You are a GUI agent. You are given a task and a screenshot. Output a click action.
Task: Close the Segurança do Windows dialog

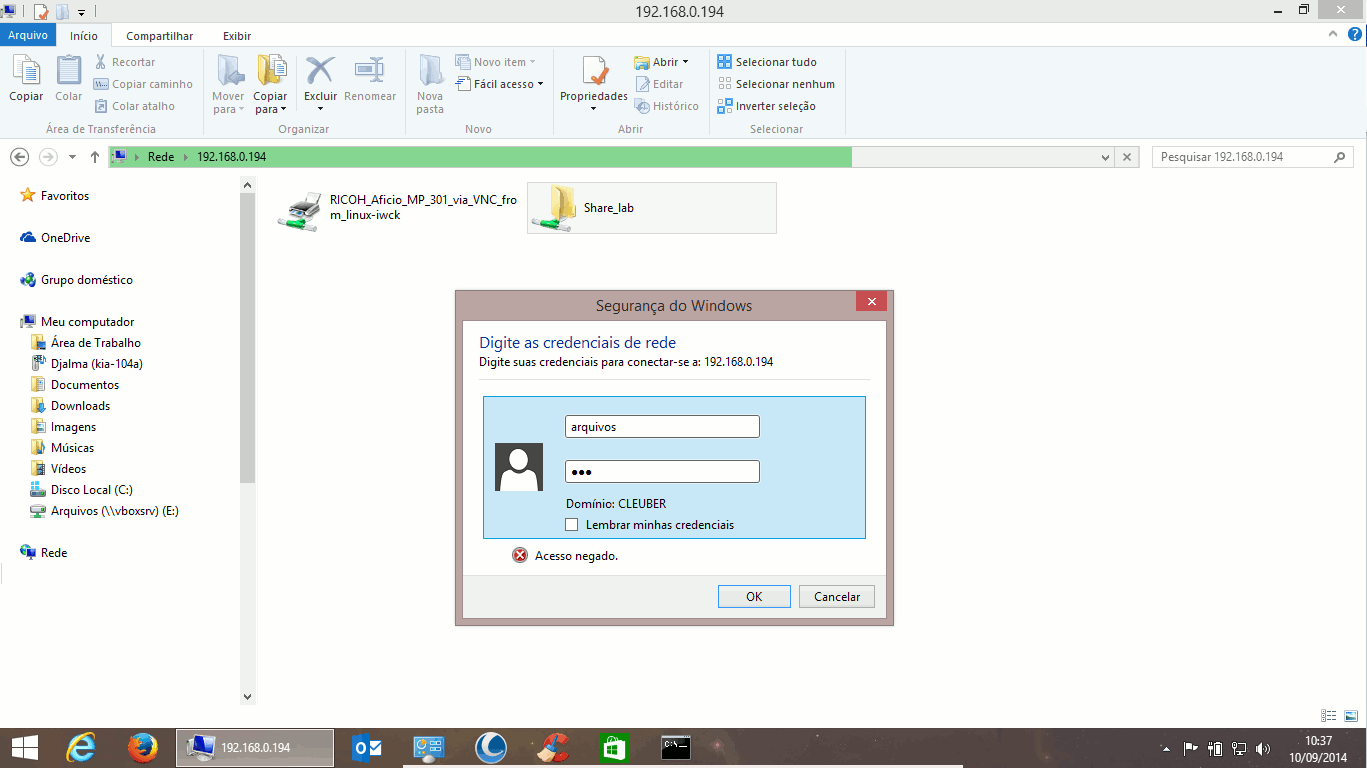[871, 302]
